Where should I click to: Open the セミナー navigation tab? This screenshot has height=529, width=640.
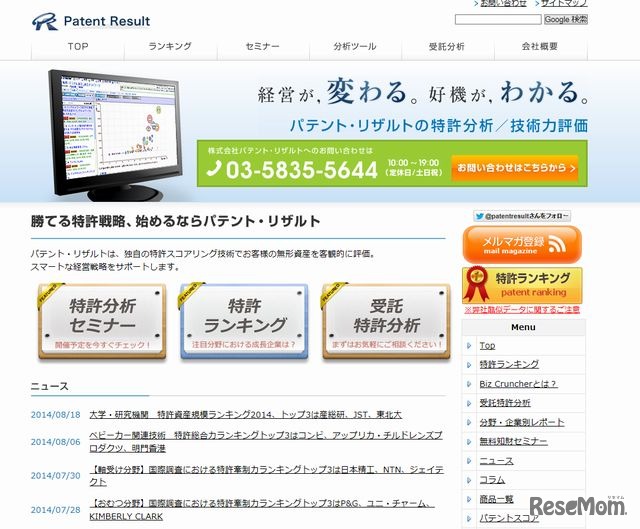263,47
